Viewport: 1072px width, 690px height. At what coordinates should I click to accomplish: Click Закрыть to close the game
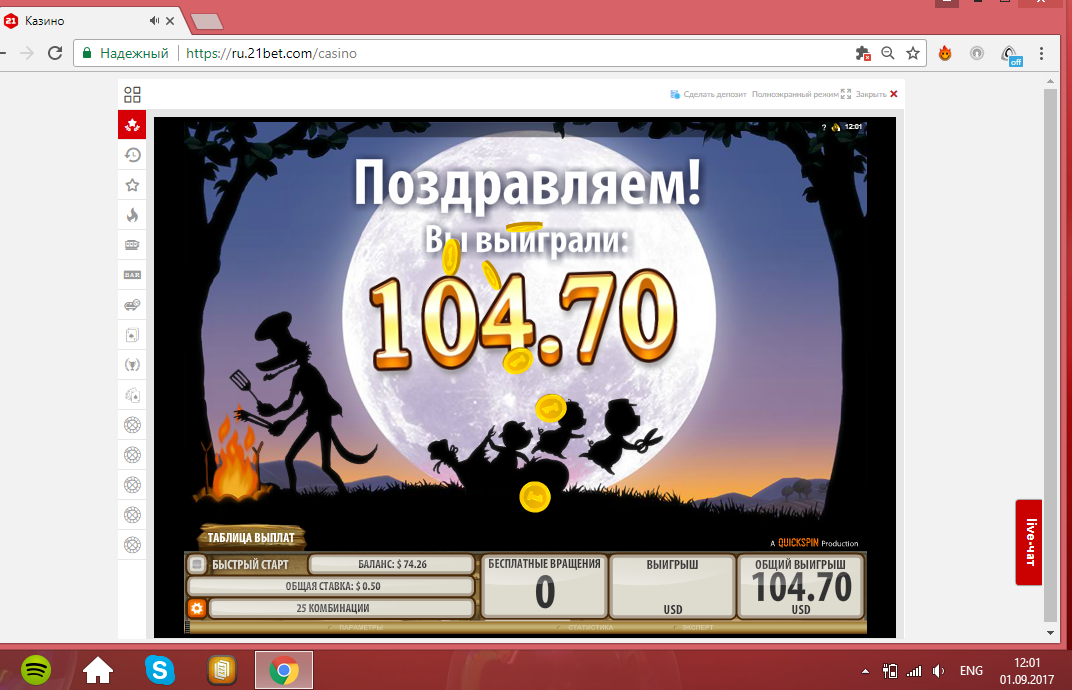pyautogui.click(x=876, y=94)
